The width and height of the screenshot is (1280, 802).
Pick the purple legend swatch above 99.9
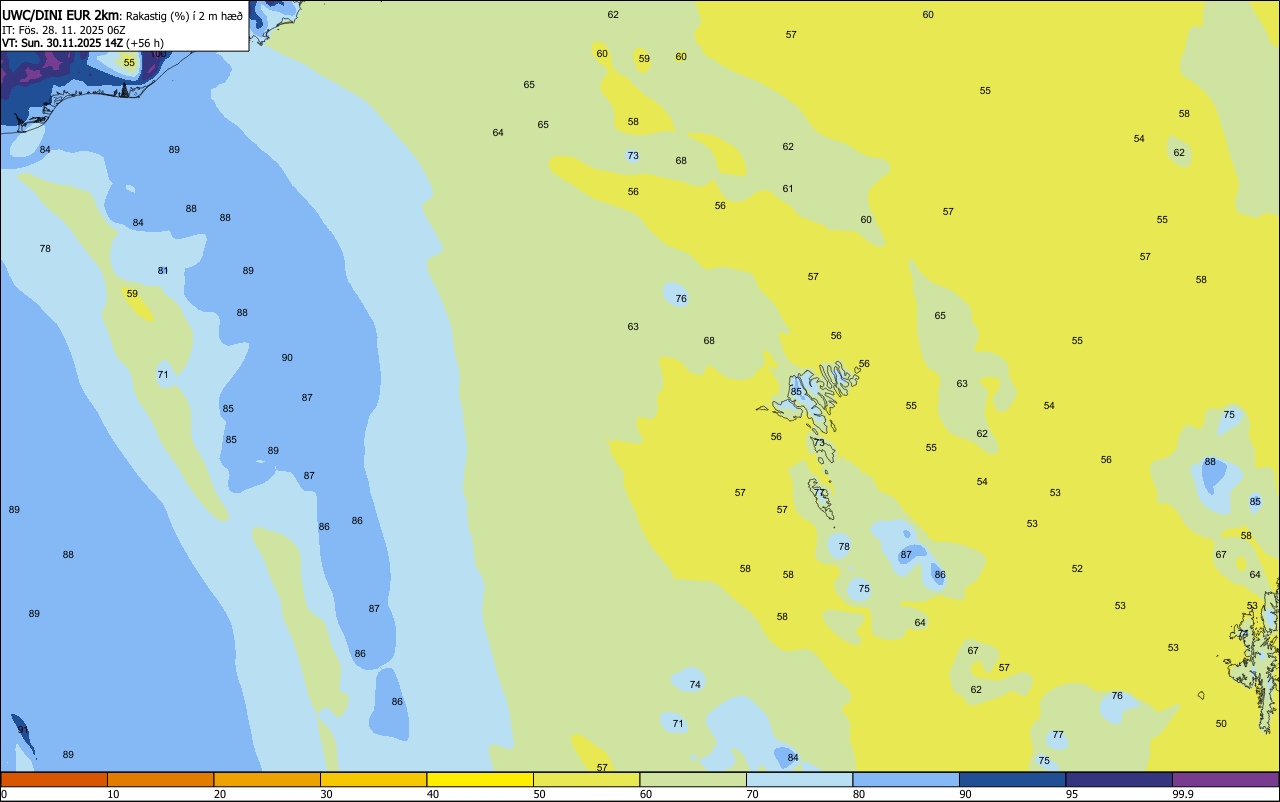point(1225,779)
